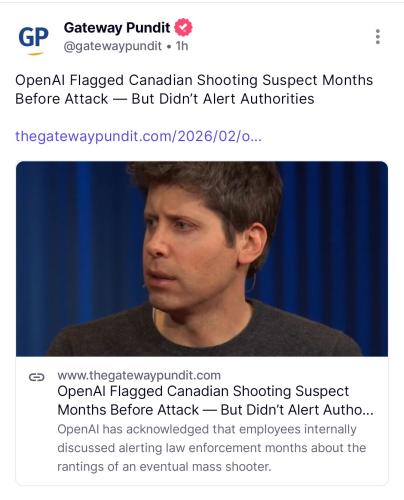Viewport: 404px width, 500px height.
Task: Click the post text 'OpenAI Flagged Canadian Shooting'
Action: coord(137,80)
